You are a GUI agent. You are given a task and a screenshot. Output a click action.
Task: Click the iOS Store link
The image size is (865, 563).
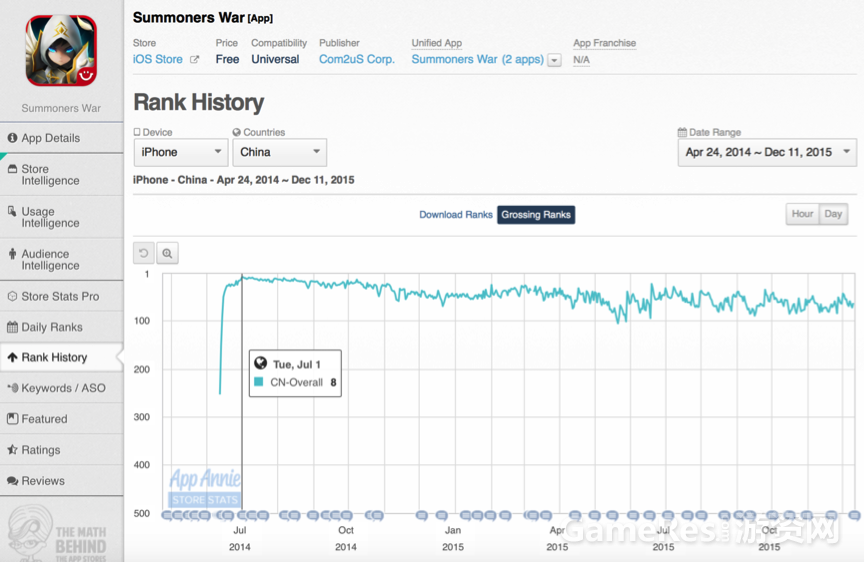(158, 59)
